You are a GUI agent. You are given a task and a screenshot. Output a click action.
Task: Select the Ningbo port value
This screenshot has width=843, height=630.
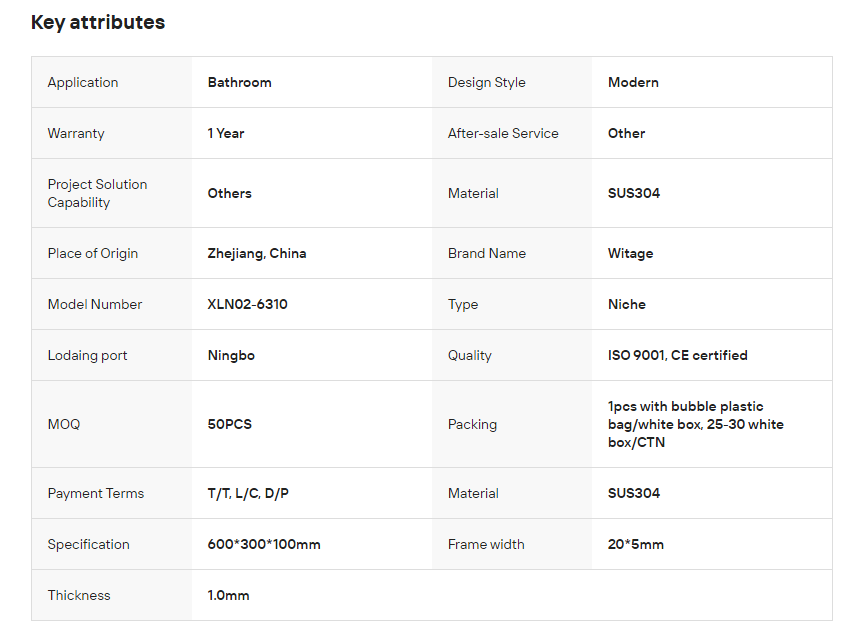(x=231, y=355)
